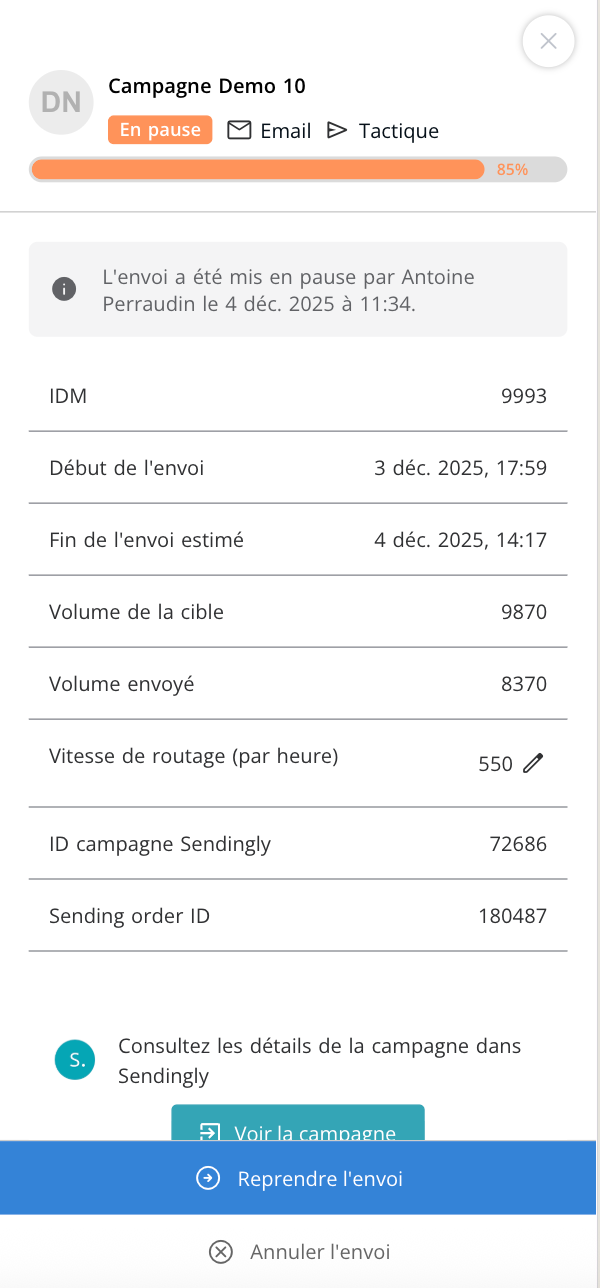The width and height of the screenshot is (600, 1288).
Task: Click the Volume envoyé value 8370
Action: [524, 684]
